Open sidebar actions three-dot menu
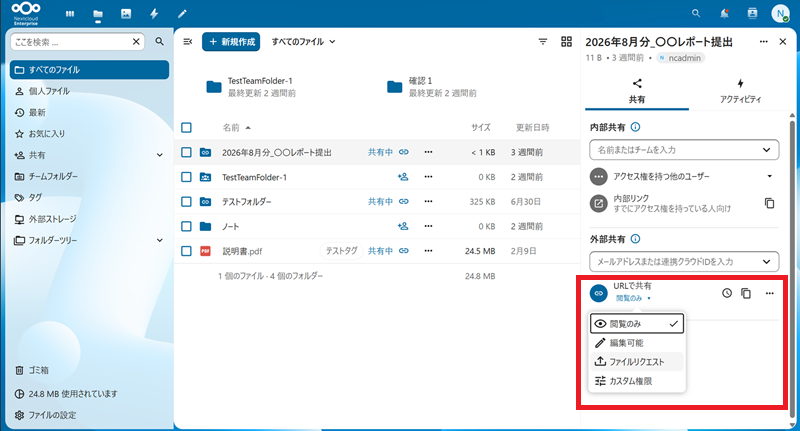 click(x=763, y=42)
